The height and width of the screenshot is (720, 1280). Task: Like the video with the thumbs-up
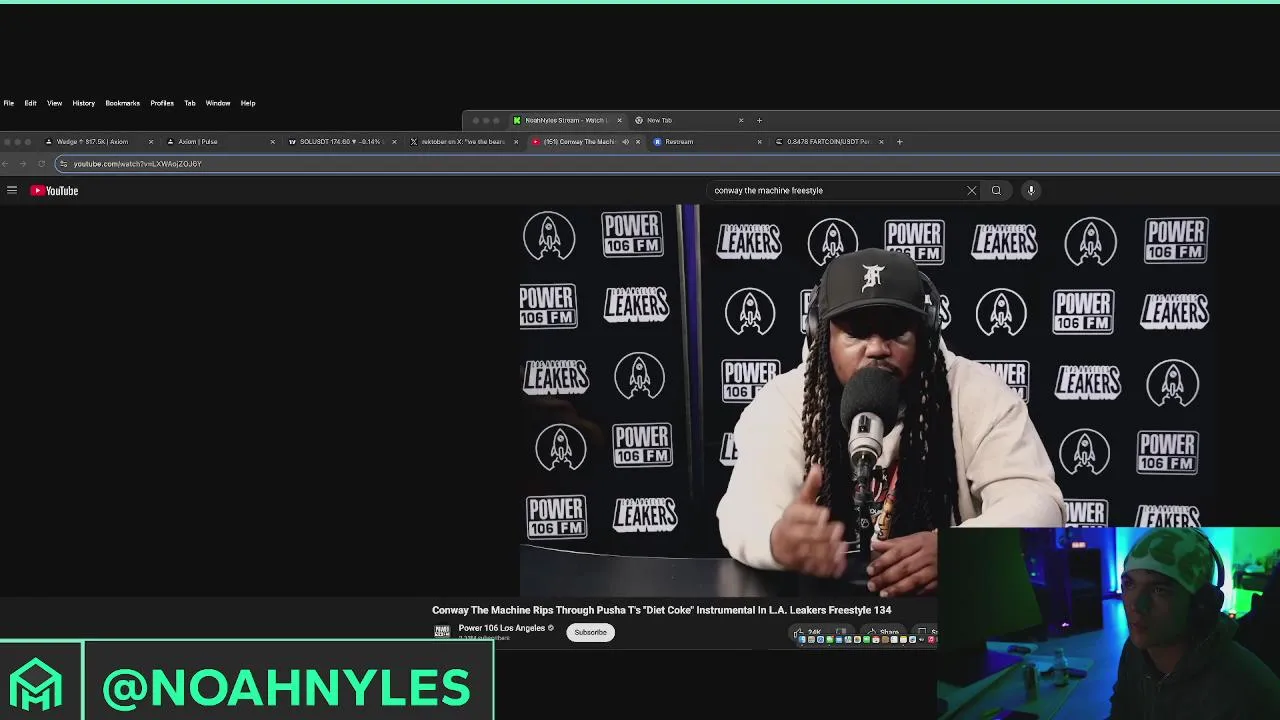point(808,632)
